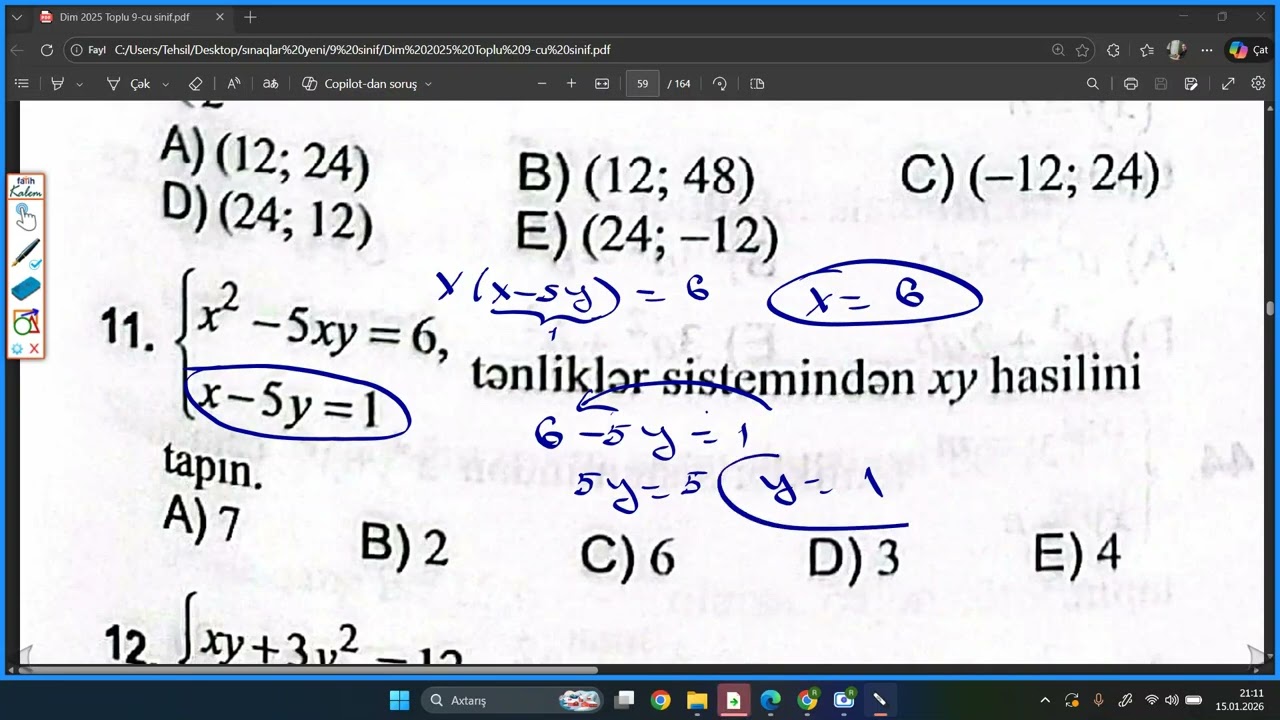This screenshot has height=720, width=1280.
Task: Enter PDF full screen mode
Action: [1228, 84]
